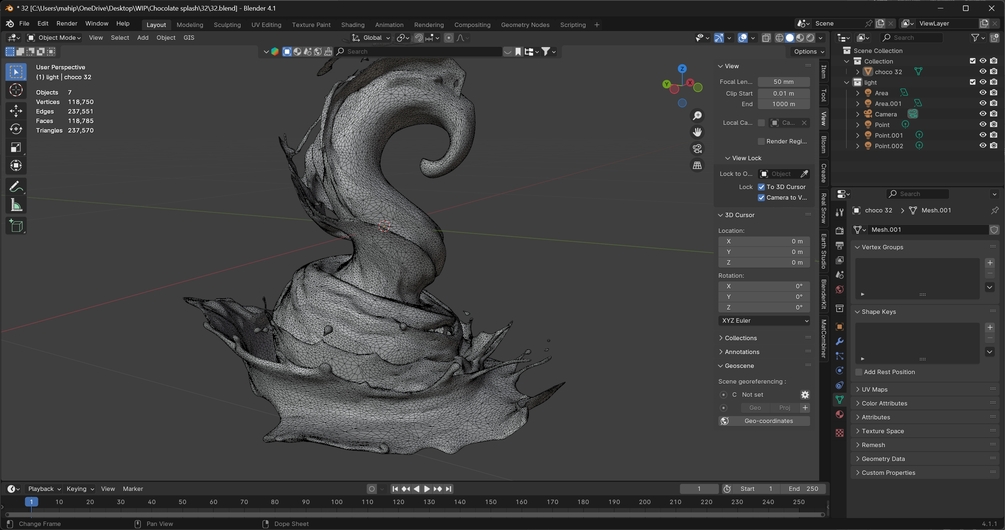
Task: Click the zoom magnifier viewport gizmo
Action: point(697,116)
